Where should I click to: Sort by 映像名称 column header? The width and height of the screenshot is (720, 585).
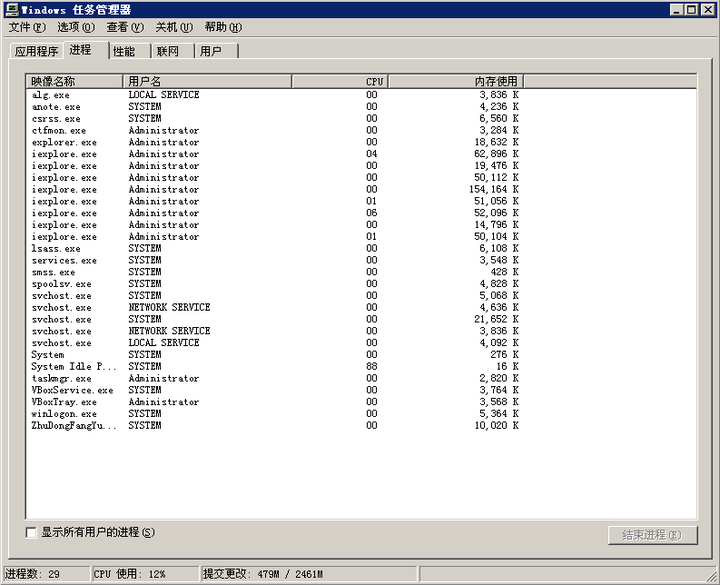click(x=74, y=81)
